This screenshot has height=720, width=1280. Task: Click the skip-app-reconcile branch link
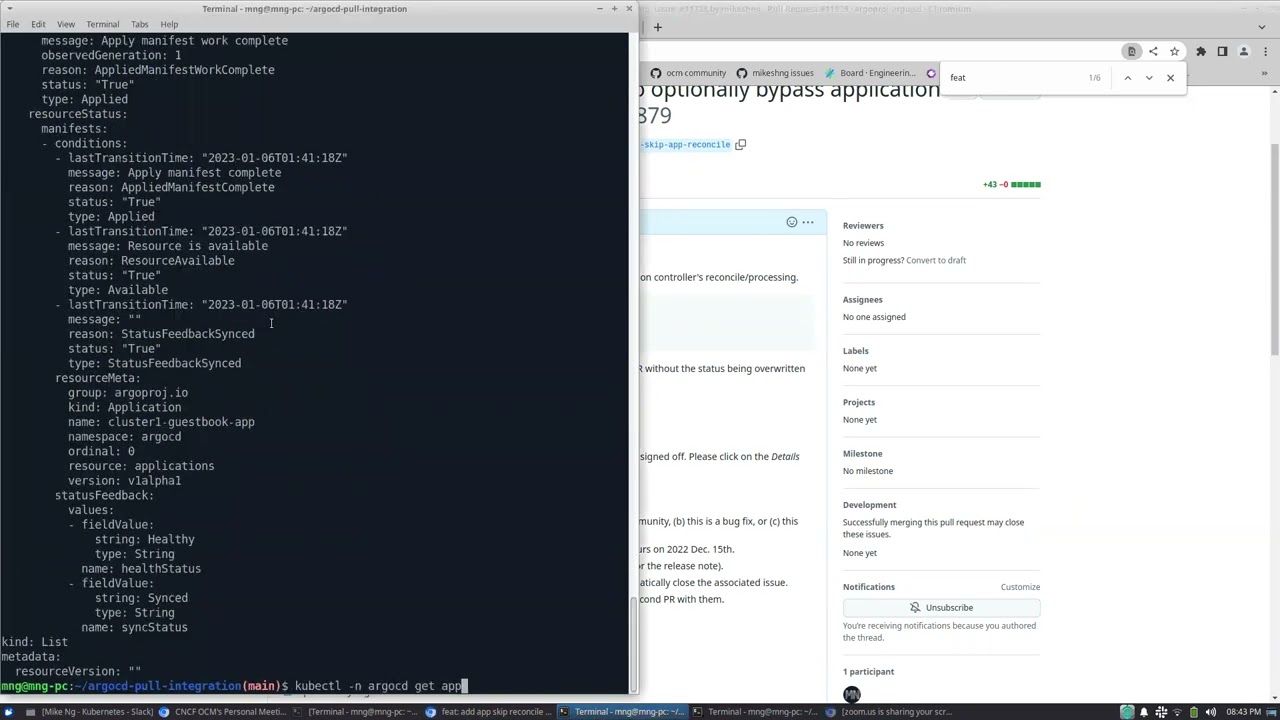686,144
